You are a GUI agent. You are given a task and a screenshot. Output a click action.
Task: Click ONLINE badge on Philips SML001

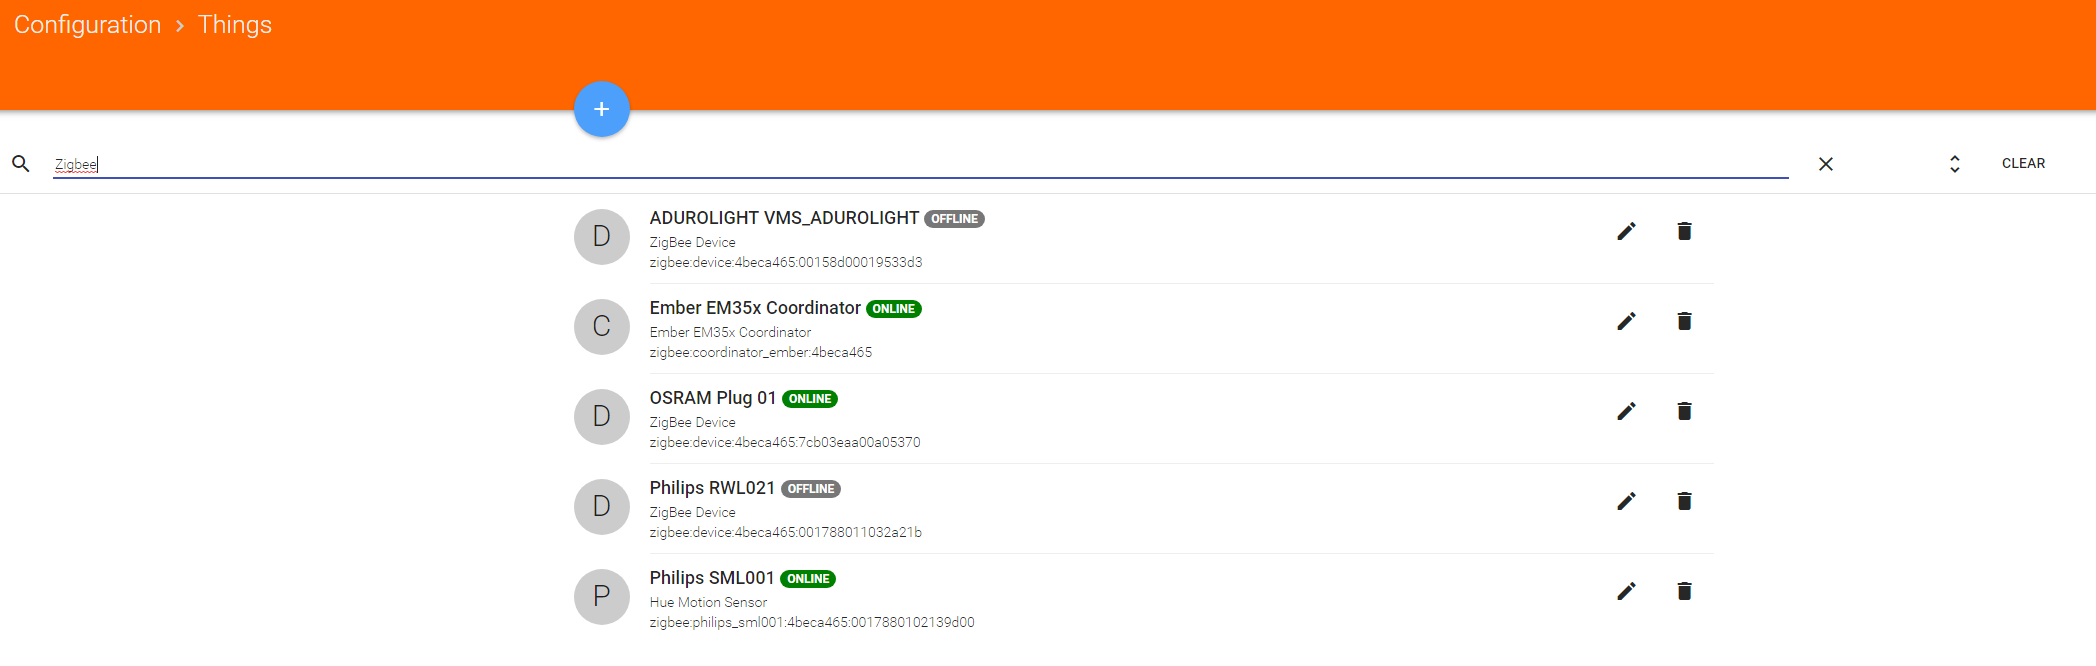click(807, 579)
